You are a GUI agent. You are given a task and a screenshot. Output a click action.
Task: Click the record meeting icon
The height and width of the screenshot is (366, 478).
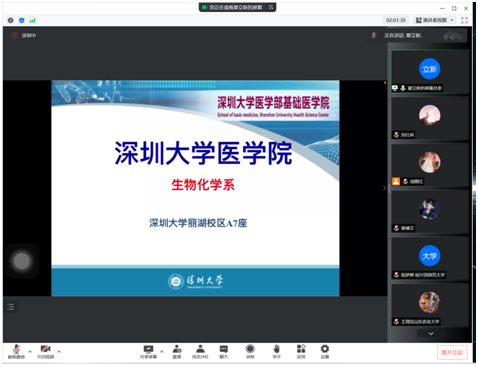tap(250, 352)
